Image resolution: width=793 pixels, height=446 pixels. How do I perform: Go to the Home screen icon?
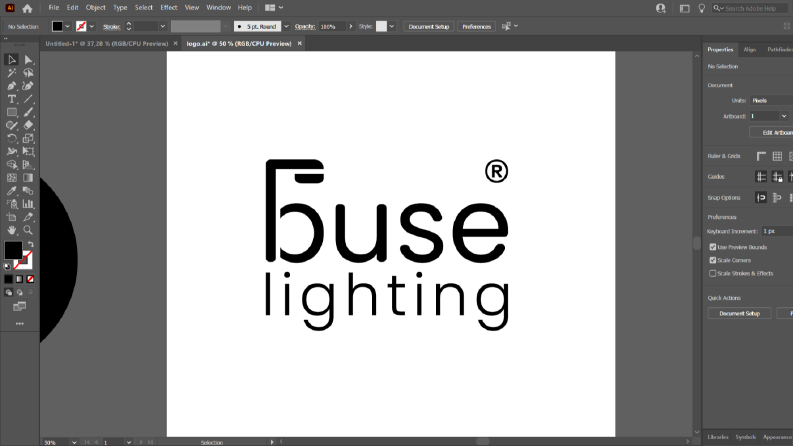[27, 8]
